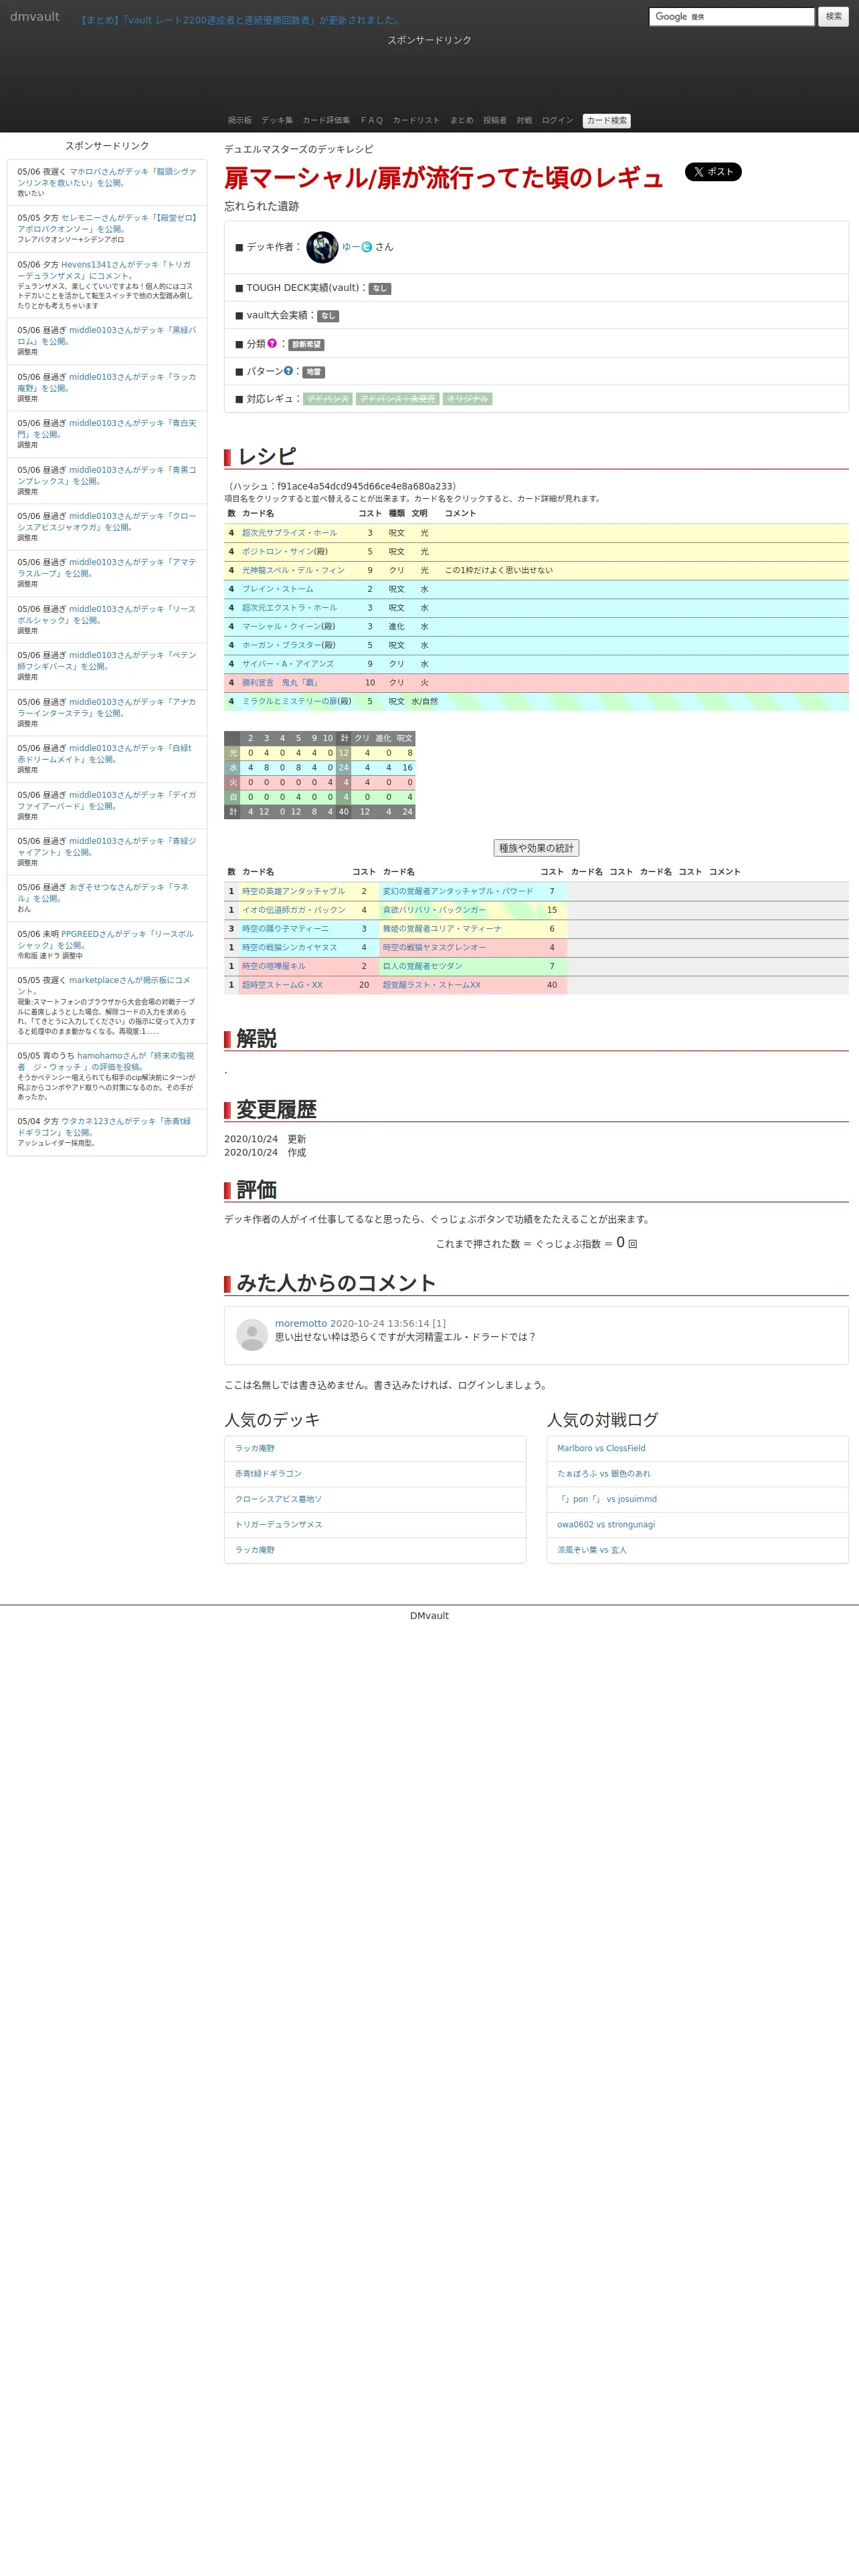This screenshot has height=2576, width=859.
Task: Open the カード評価集 menu item
Action: pos(326,120)
